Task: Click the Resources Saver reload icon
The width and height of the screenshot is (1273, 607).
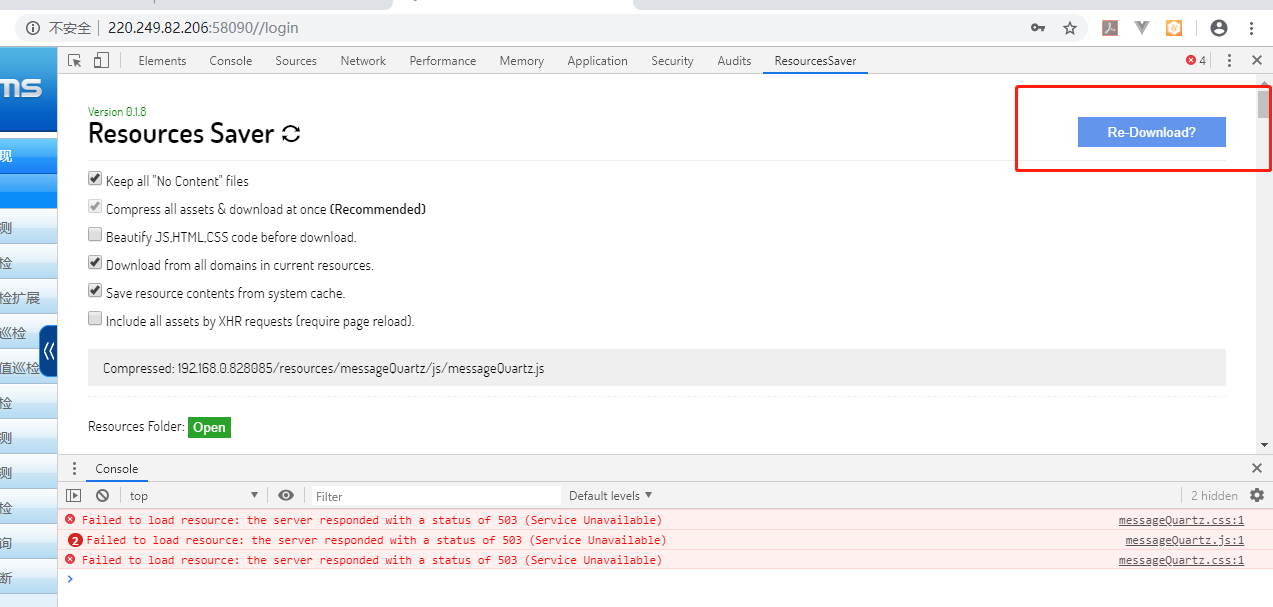Action: 291,134
